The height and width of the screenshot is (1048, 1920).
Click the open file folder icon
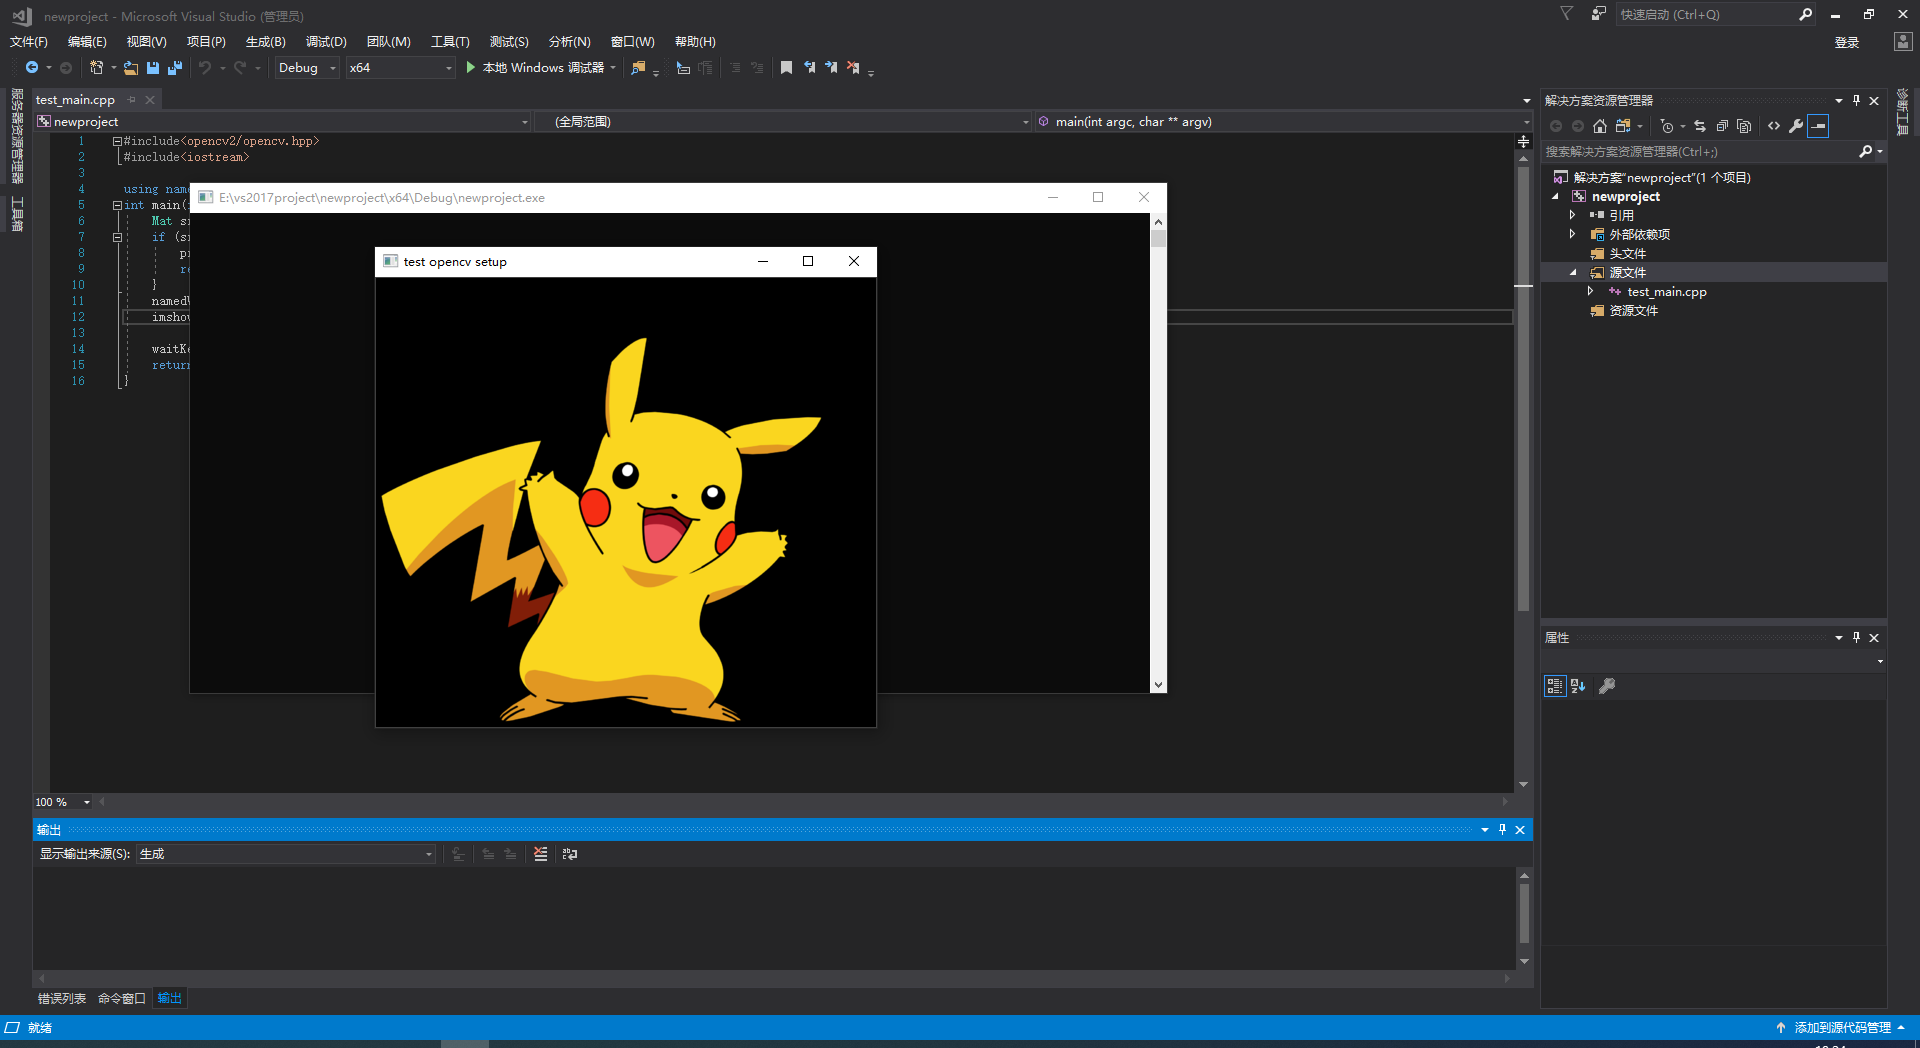tap(131, 68)
